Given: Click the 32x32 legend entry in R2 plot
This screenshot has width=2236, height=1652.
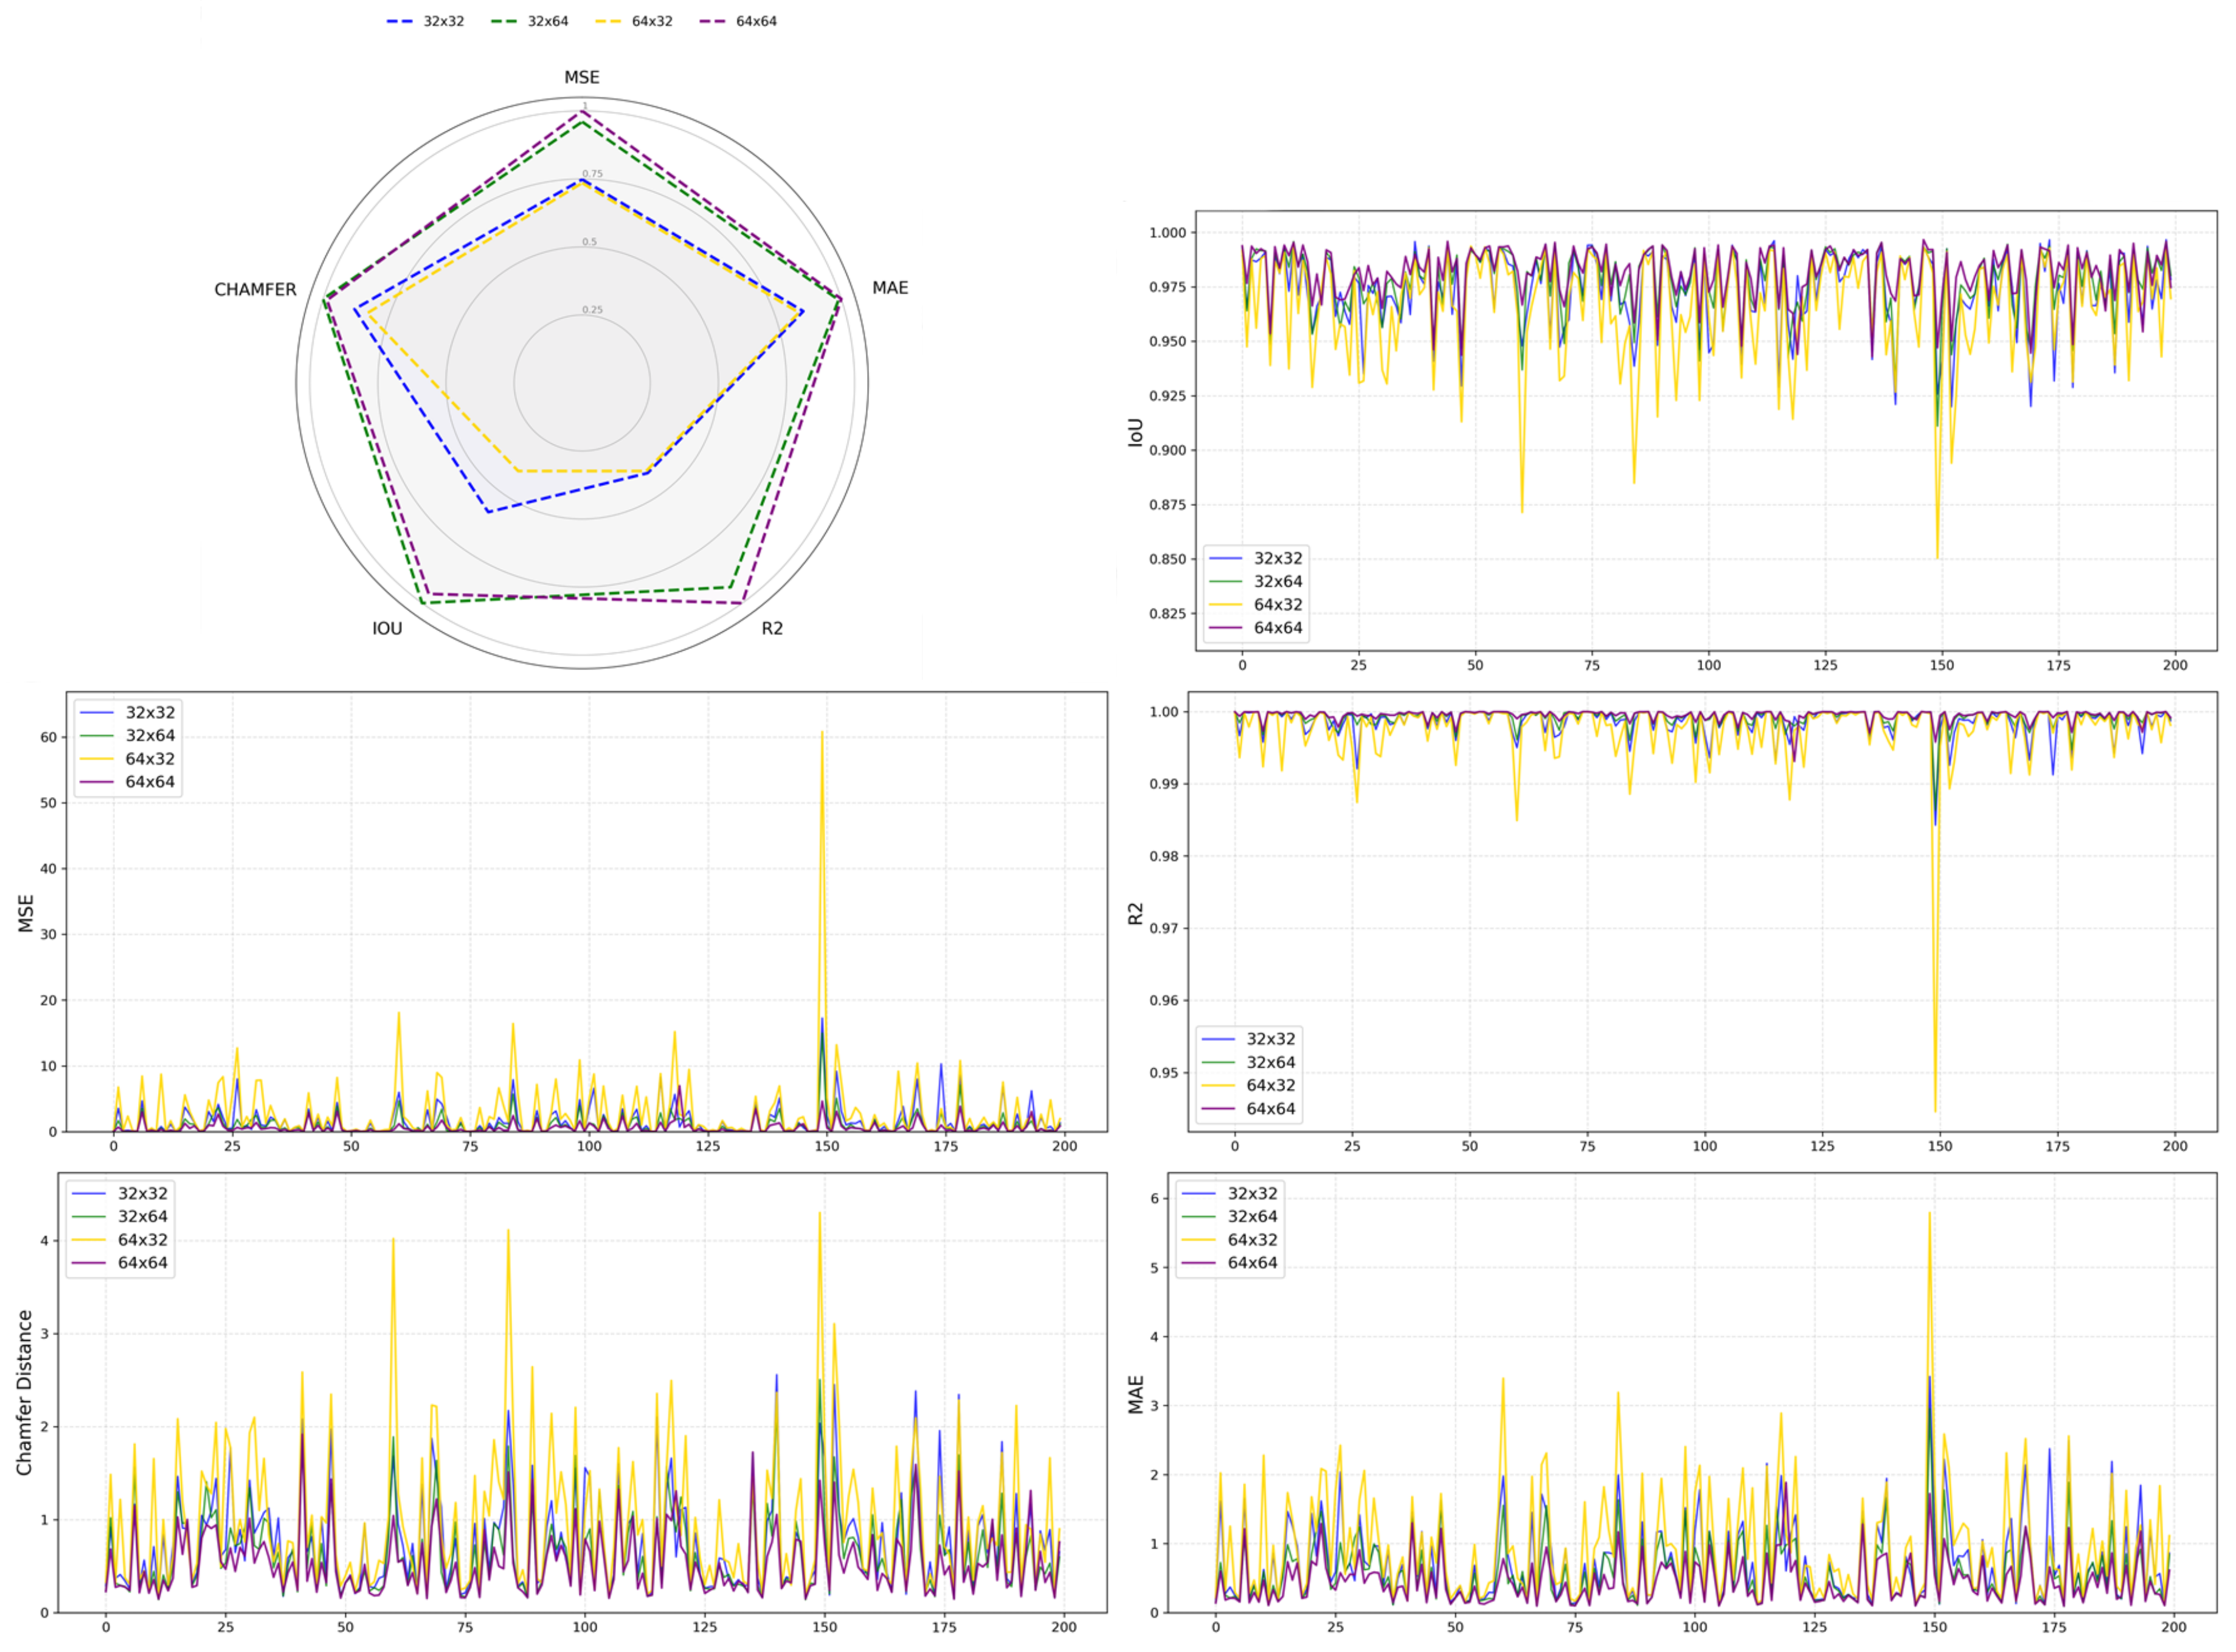Looking at the screenshot, I should click(1270, 1038).
